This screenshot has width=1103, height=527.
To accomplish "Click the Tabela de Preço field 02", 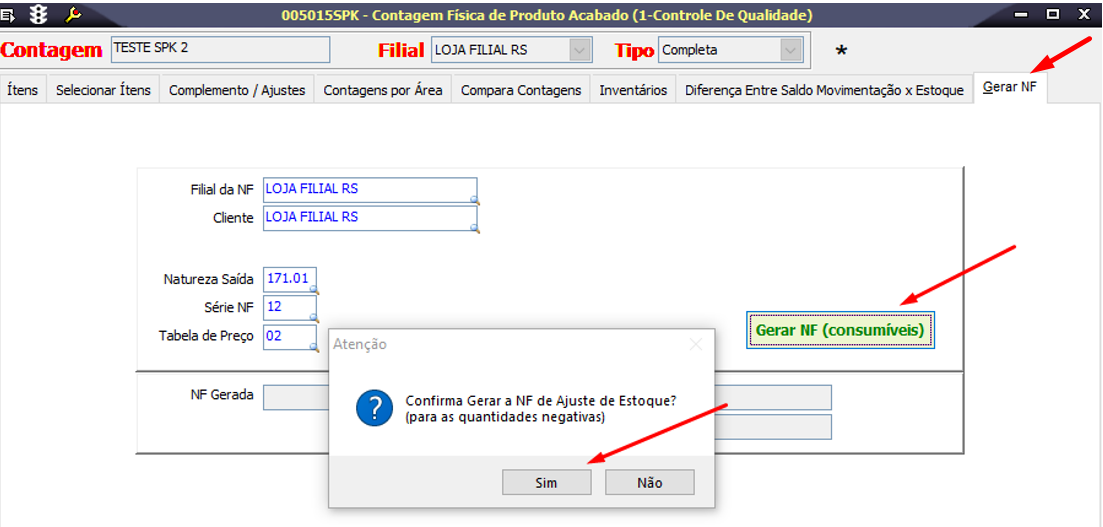I will tap(289, 337).
